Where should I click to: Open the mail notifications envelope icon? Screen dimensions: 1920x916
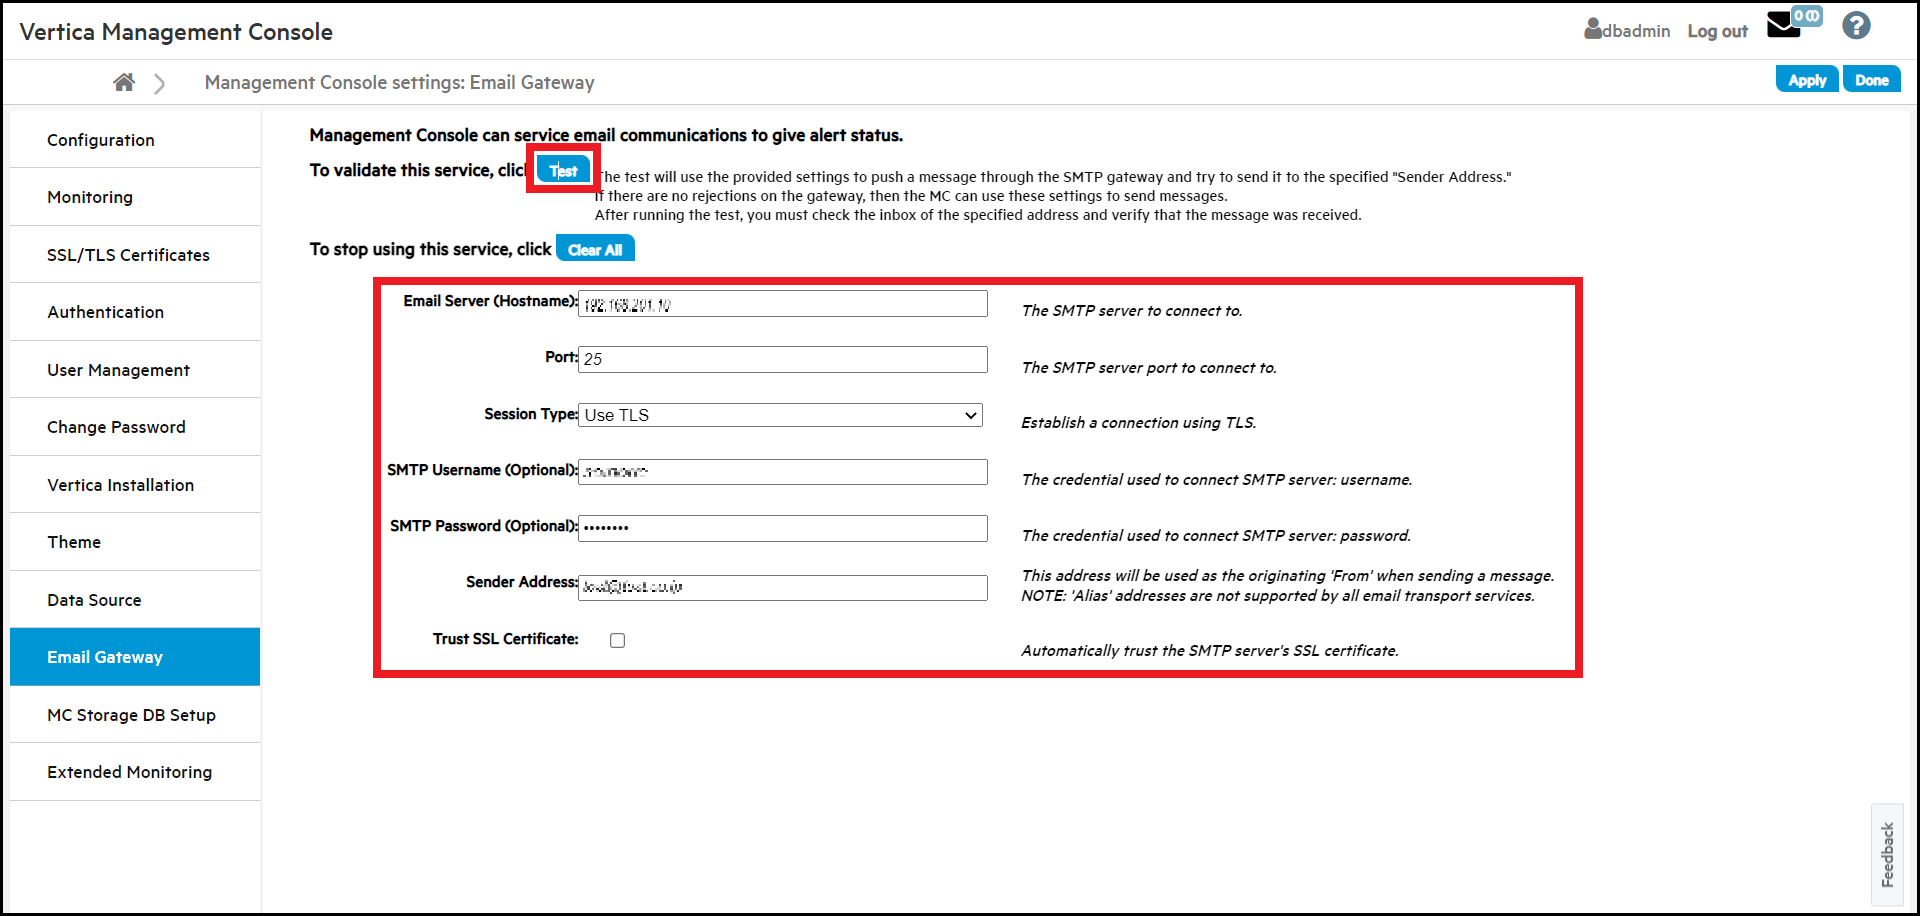click(x=1784, y=26)
